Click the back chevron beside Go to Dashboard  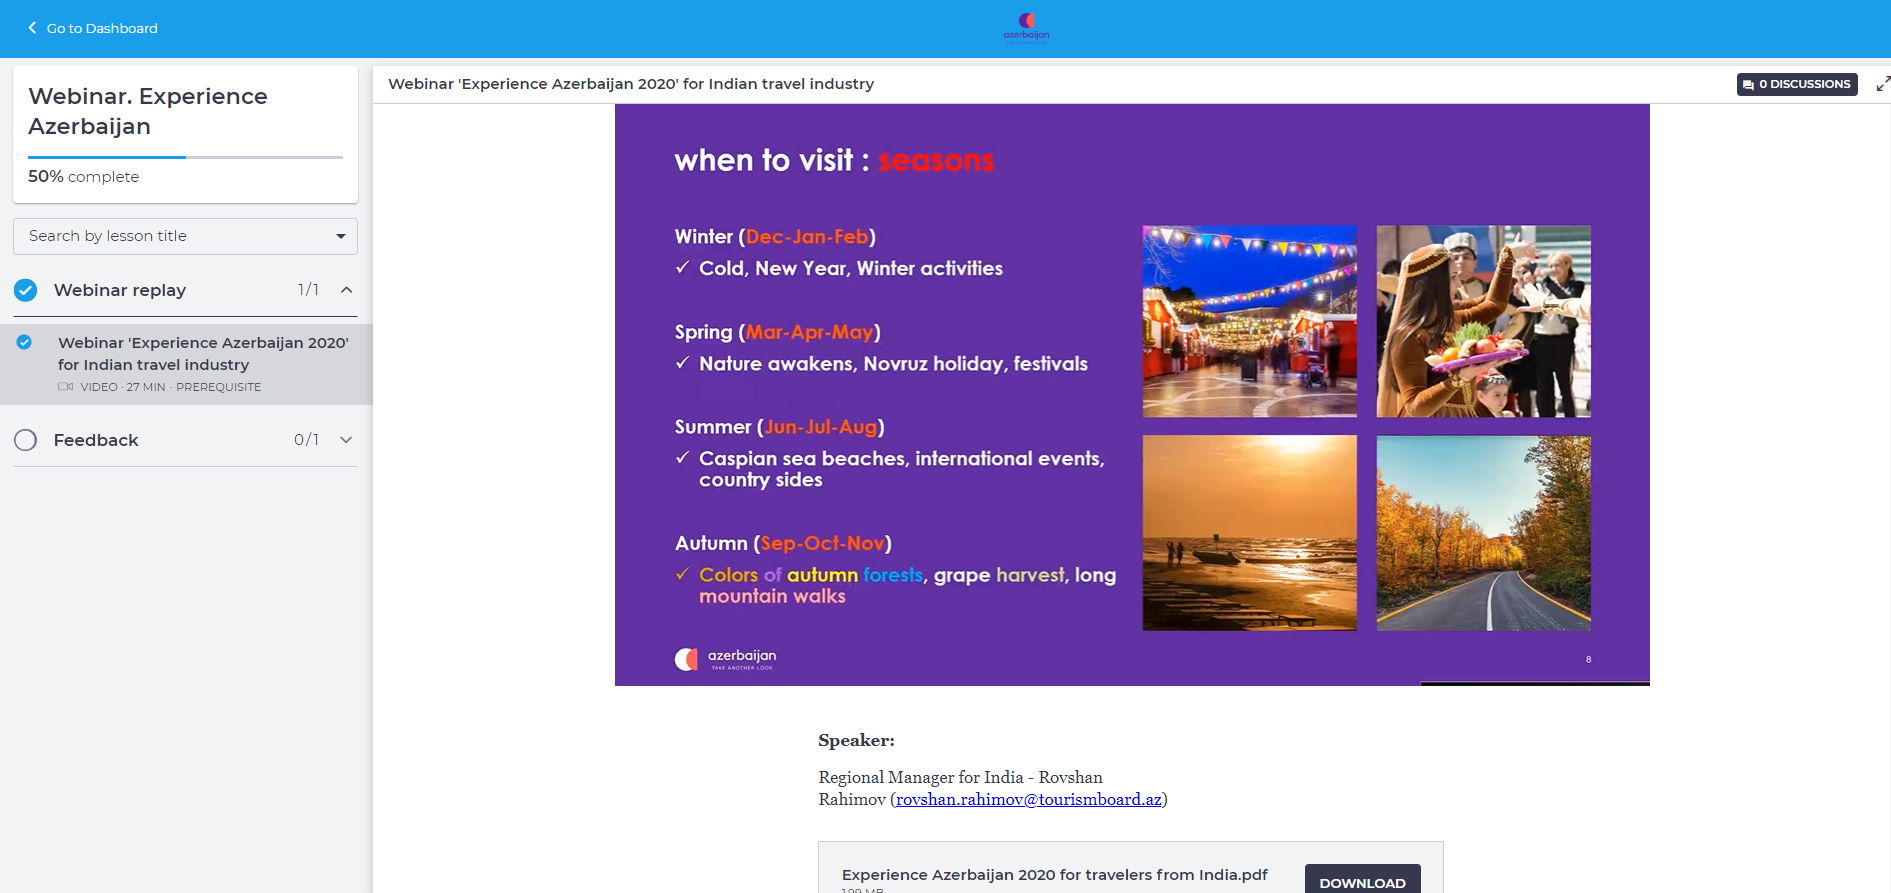(x=32, y=28)
